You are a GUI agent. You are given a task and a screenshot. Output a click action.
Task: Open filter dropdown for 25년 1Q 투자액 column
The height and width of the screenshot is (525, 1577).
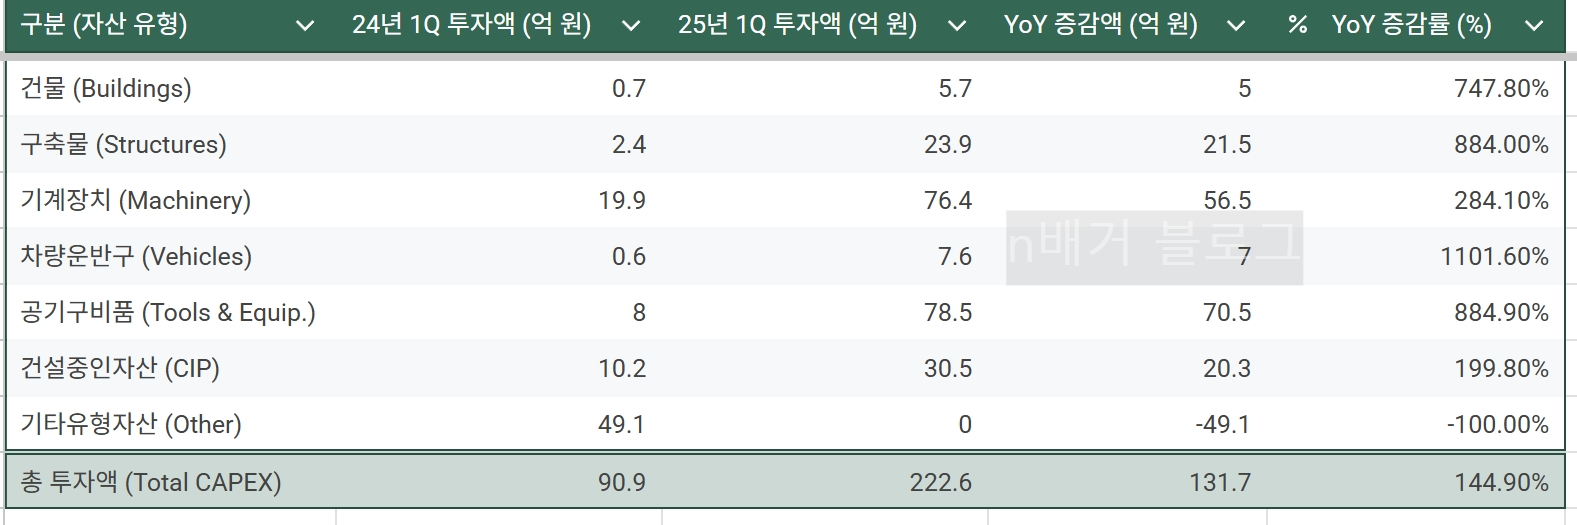pos(957,26)
